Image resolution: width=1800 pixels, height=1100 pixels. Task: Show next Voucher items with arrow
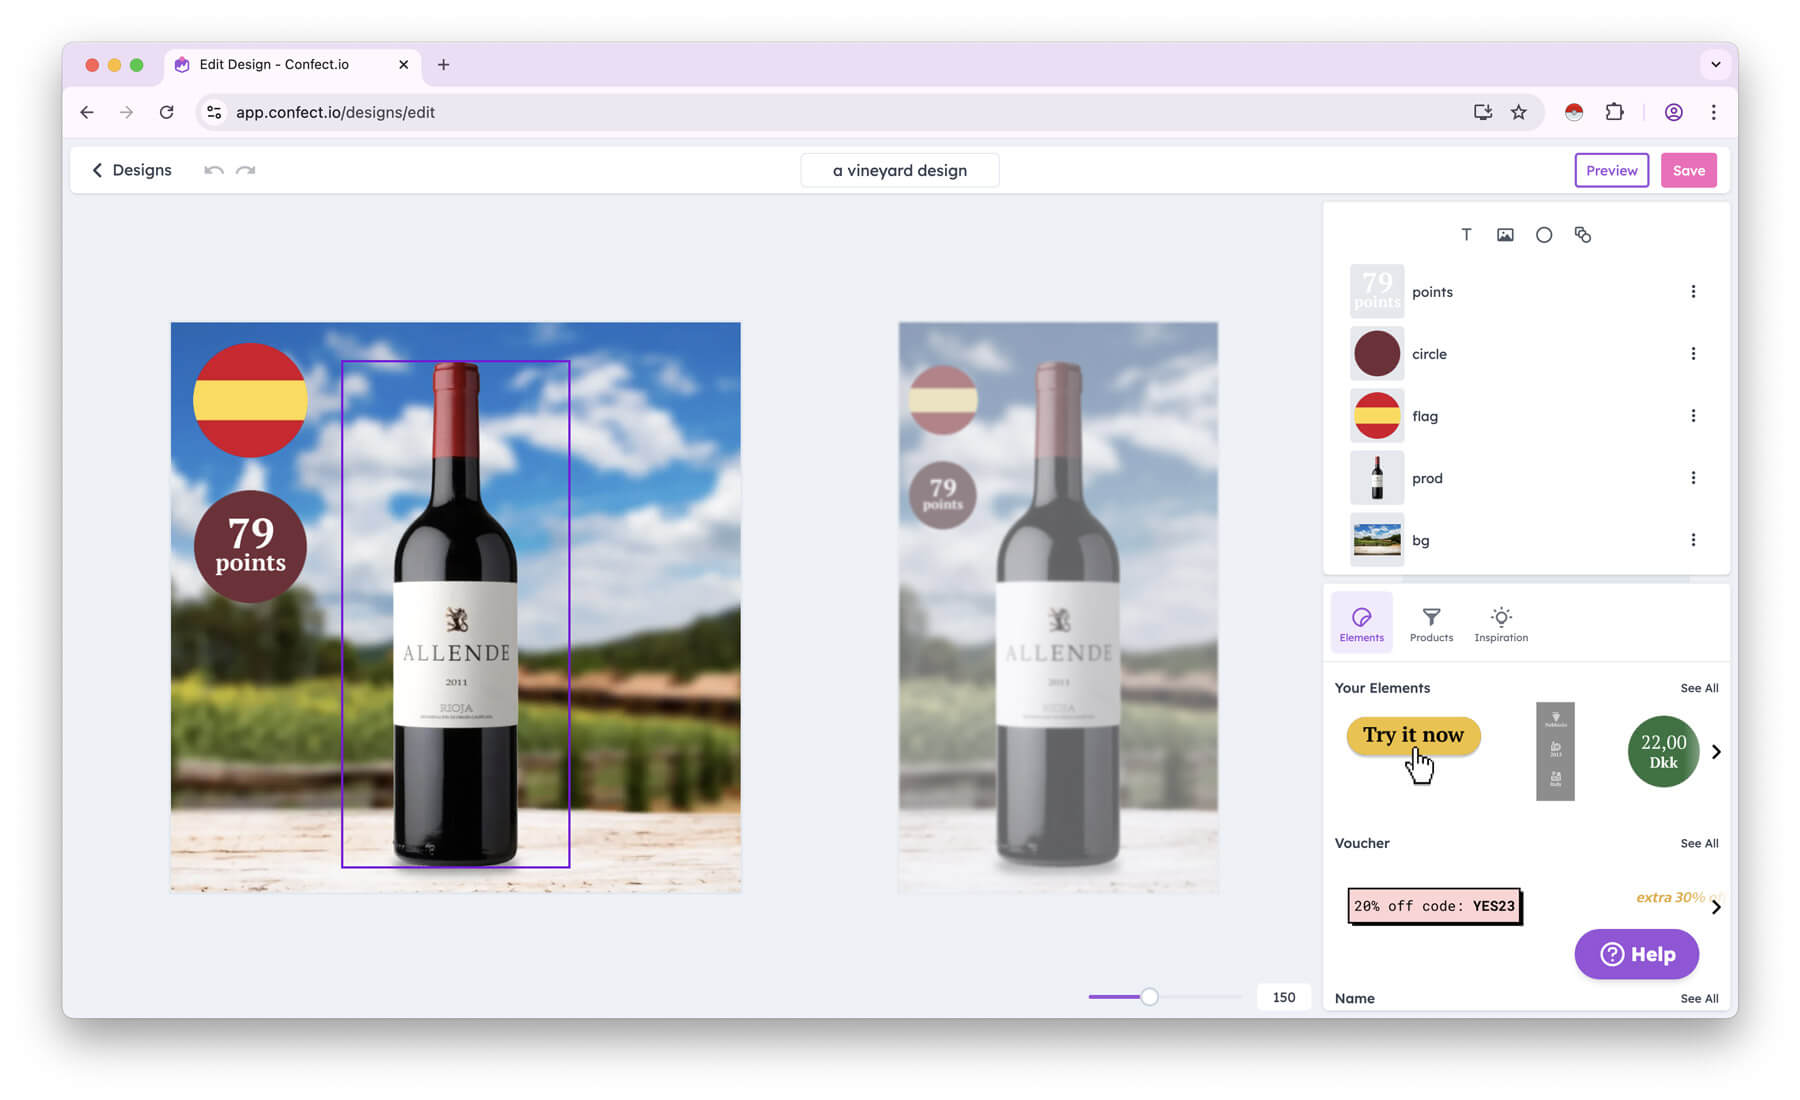point(1716,907)
